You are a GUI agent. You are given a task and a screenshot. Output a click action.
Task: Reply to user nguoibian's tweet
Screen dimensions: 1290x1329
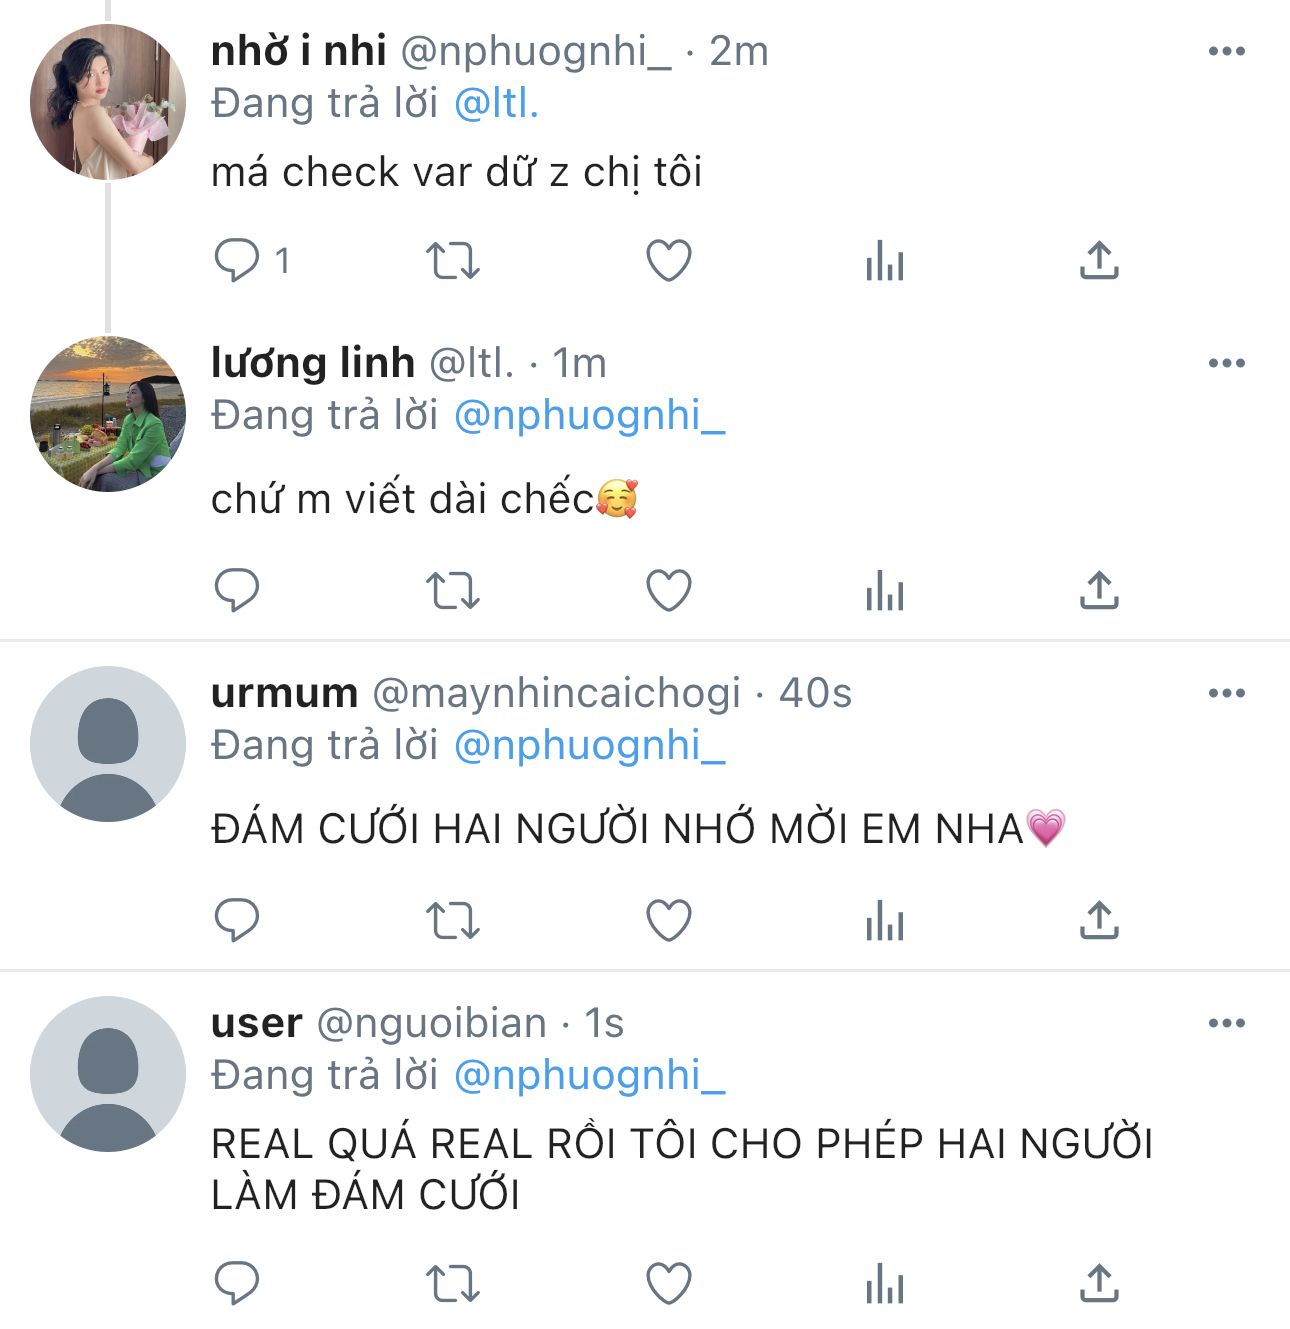tap(237, 1284)
